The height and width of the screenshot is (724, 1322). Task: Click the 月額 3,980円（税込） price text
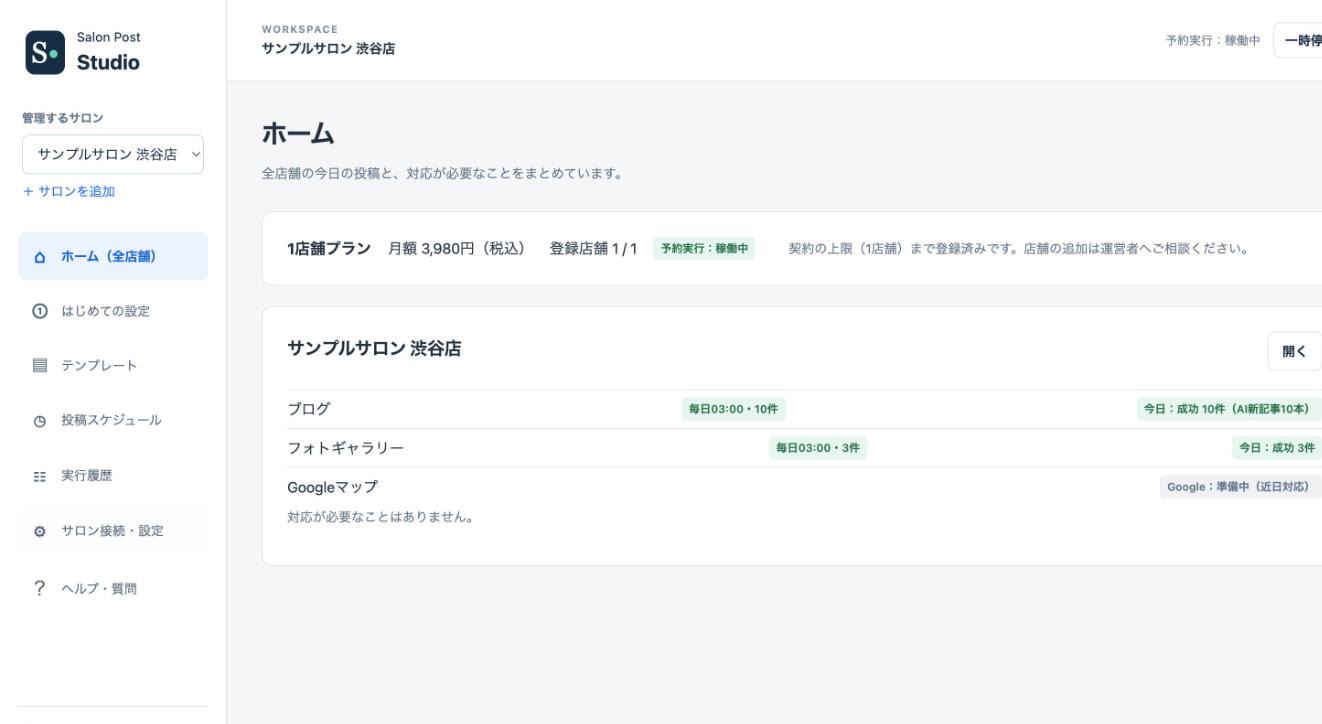click(456, 248)
